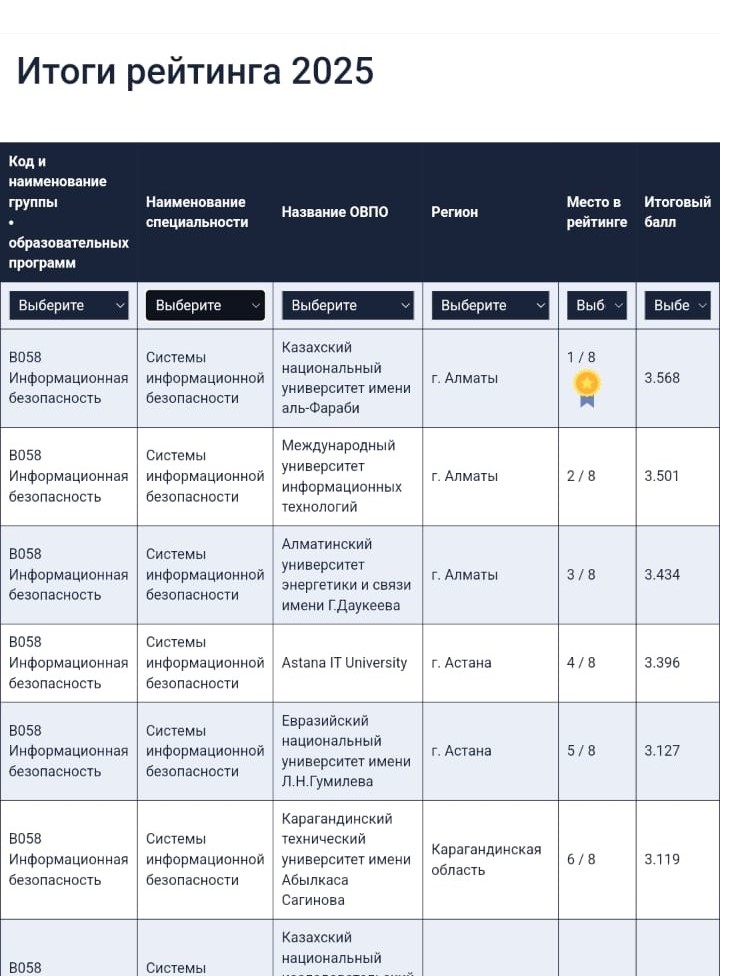Click the Название ОВПО column header
Image resolution: width=732 pixels, height=976 pixels.
[335, 212]
